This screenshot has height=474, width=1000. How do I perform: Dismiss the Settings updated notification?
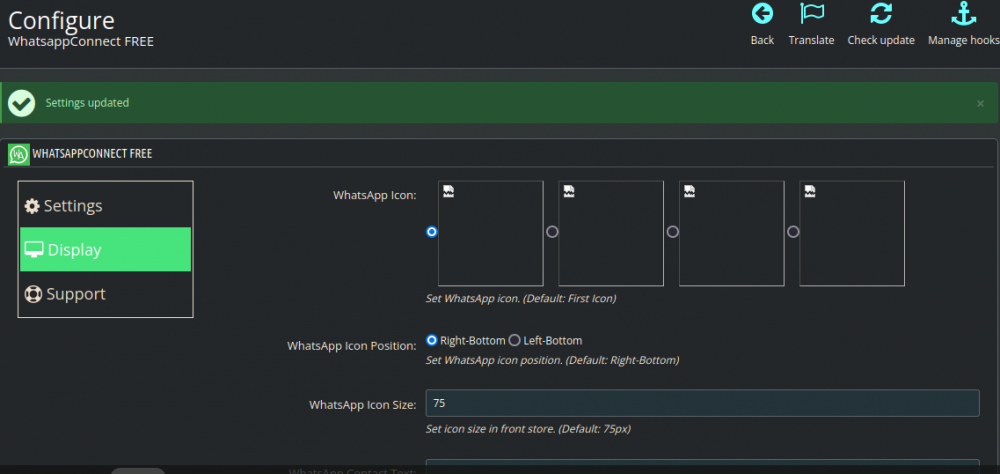[980, 103]
